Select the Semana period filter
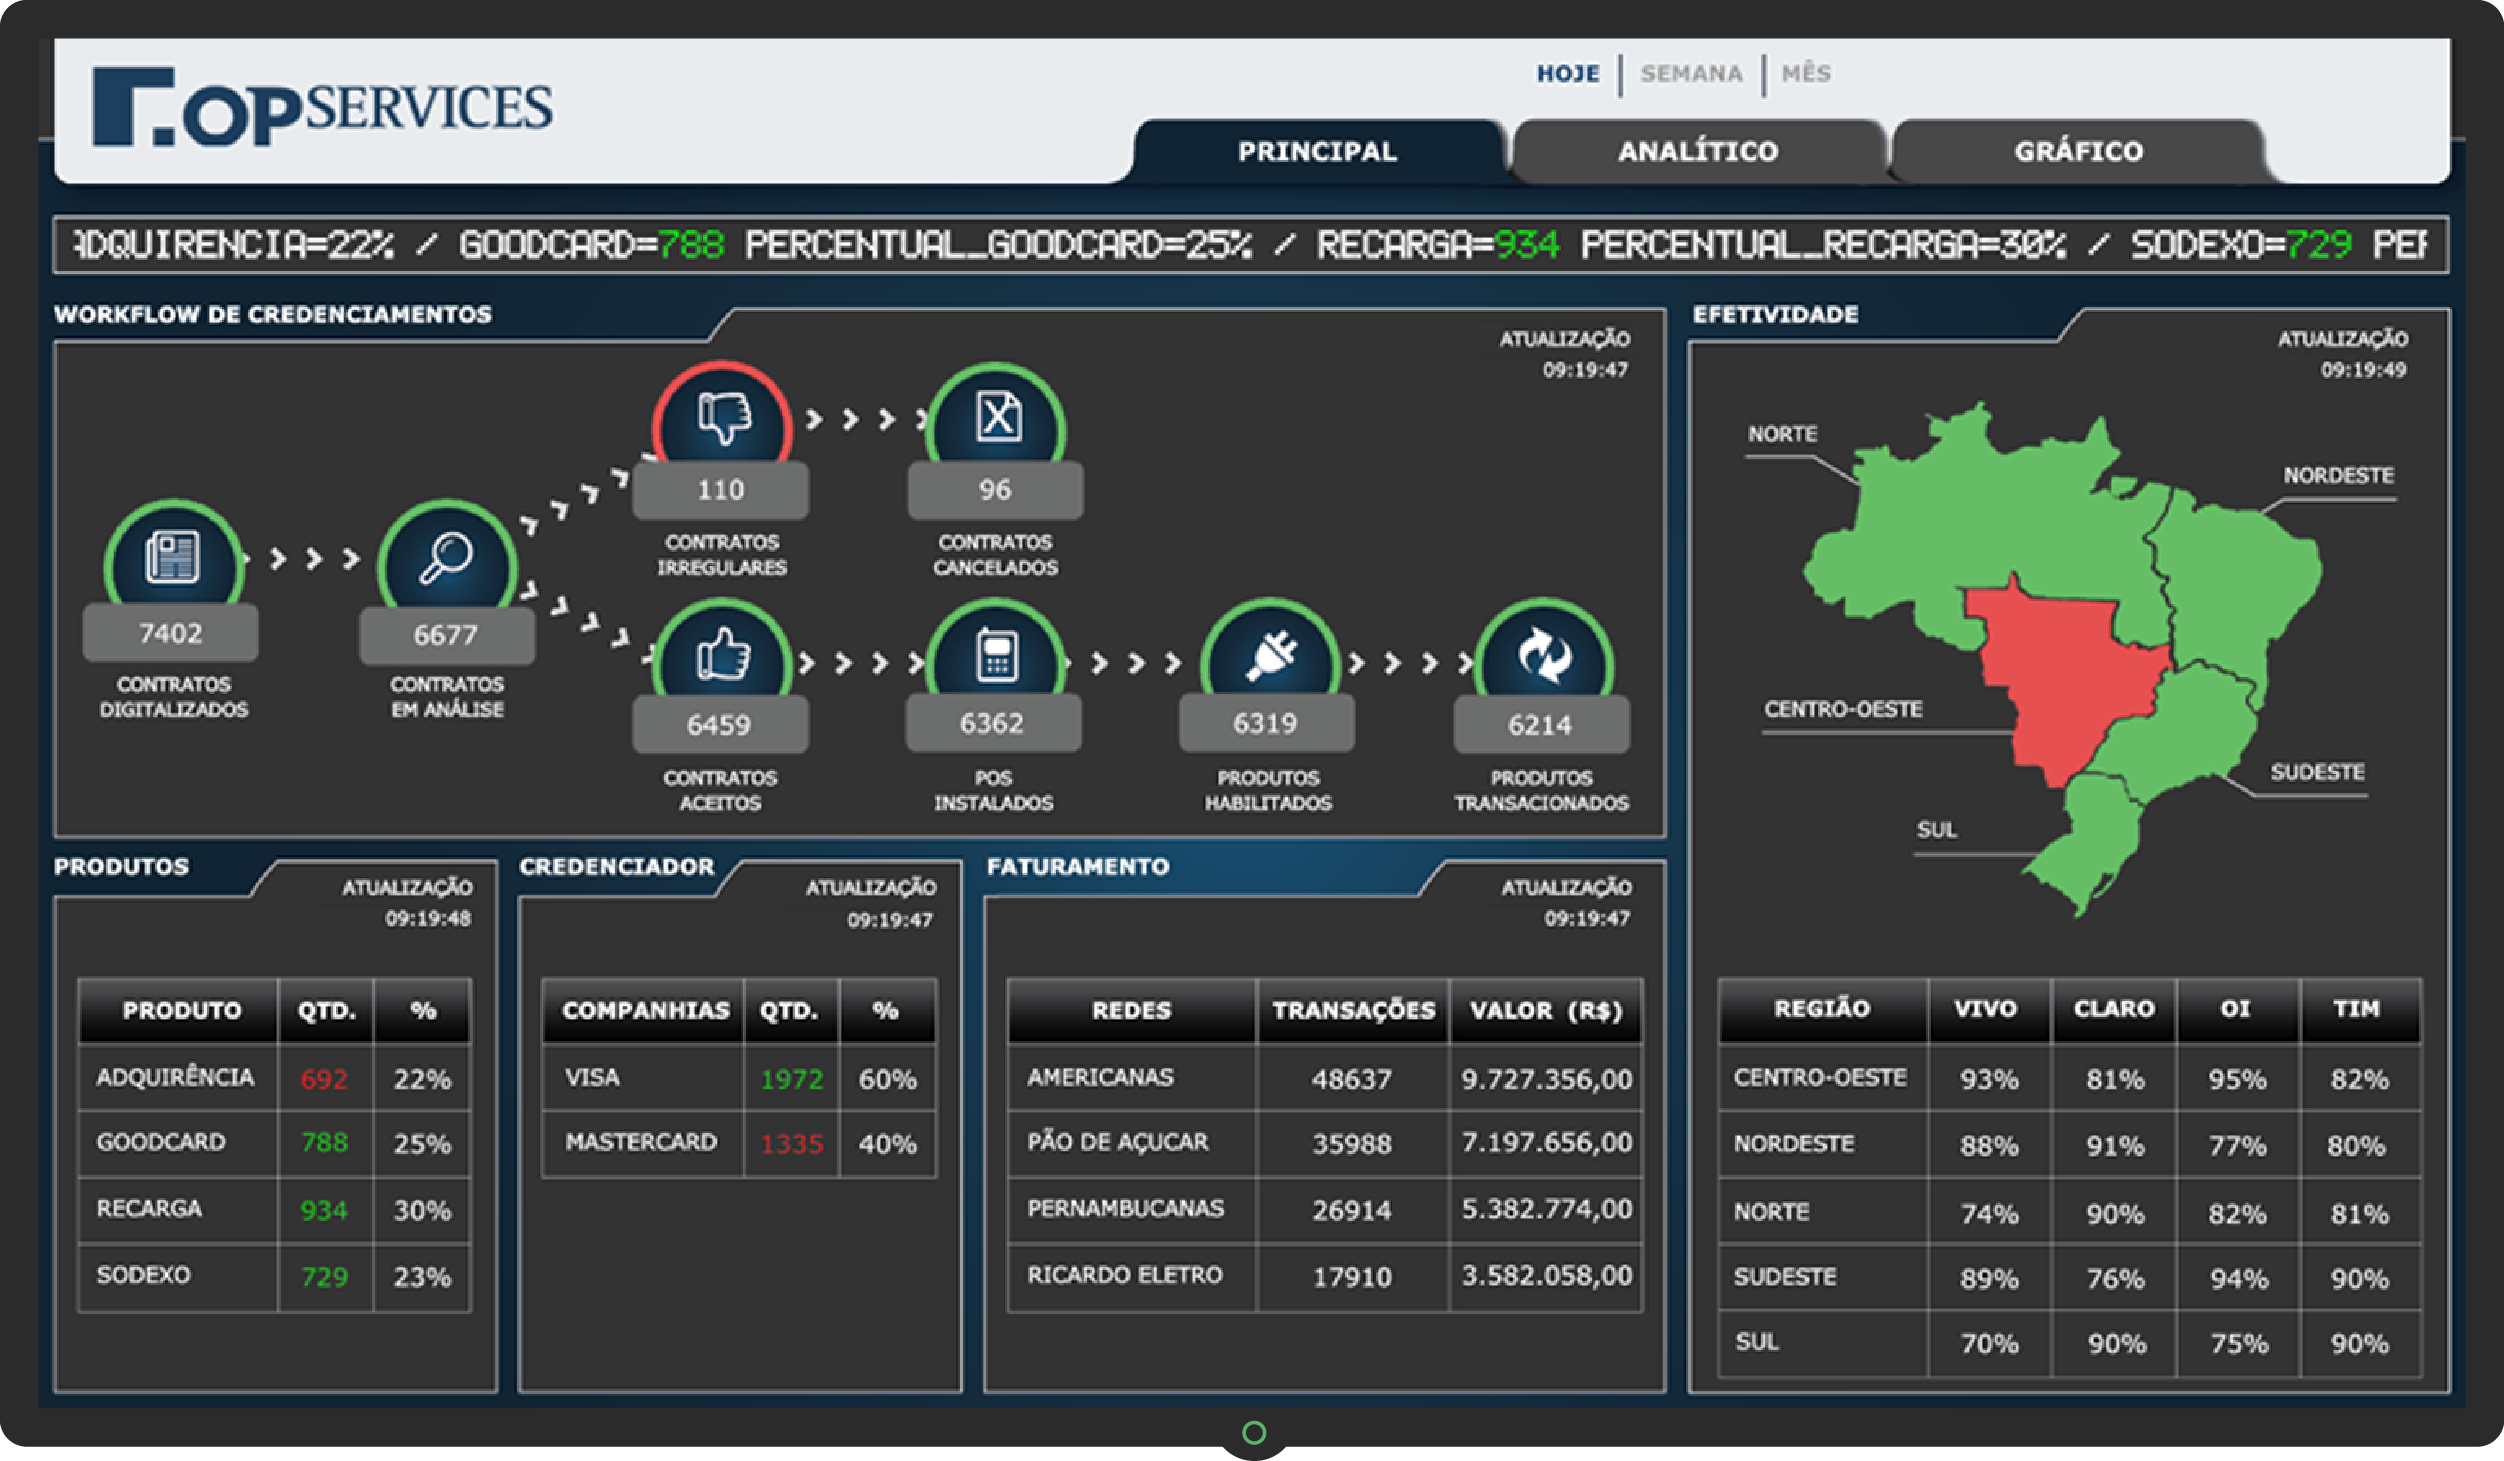2504x1461 pixels. click(1691, 74)
